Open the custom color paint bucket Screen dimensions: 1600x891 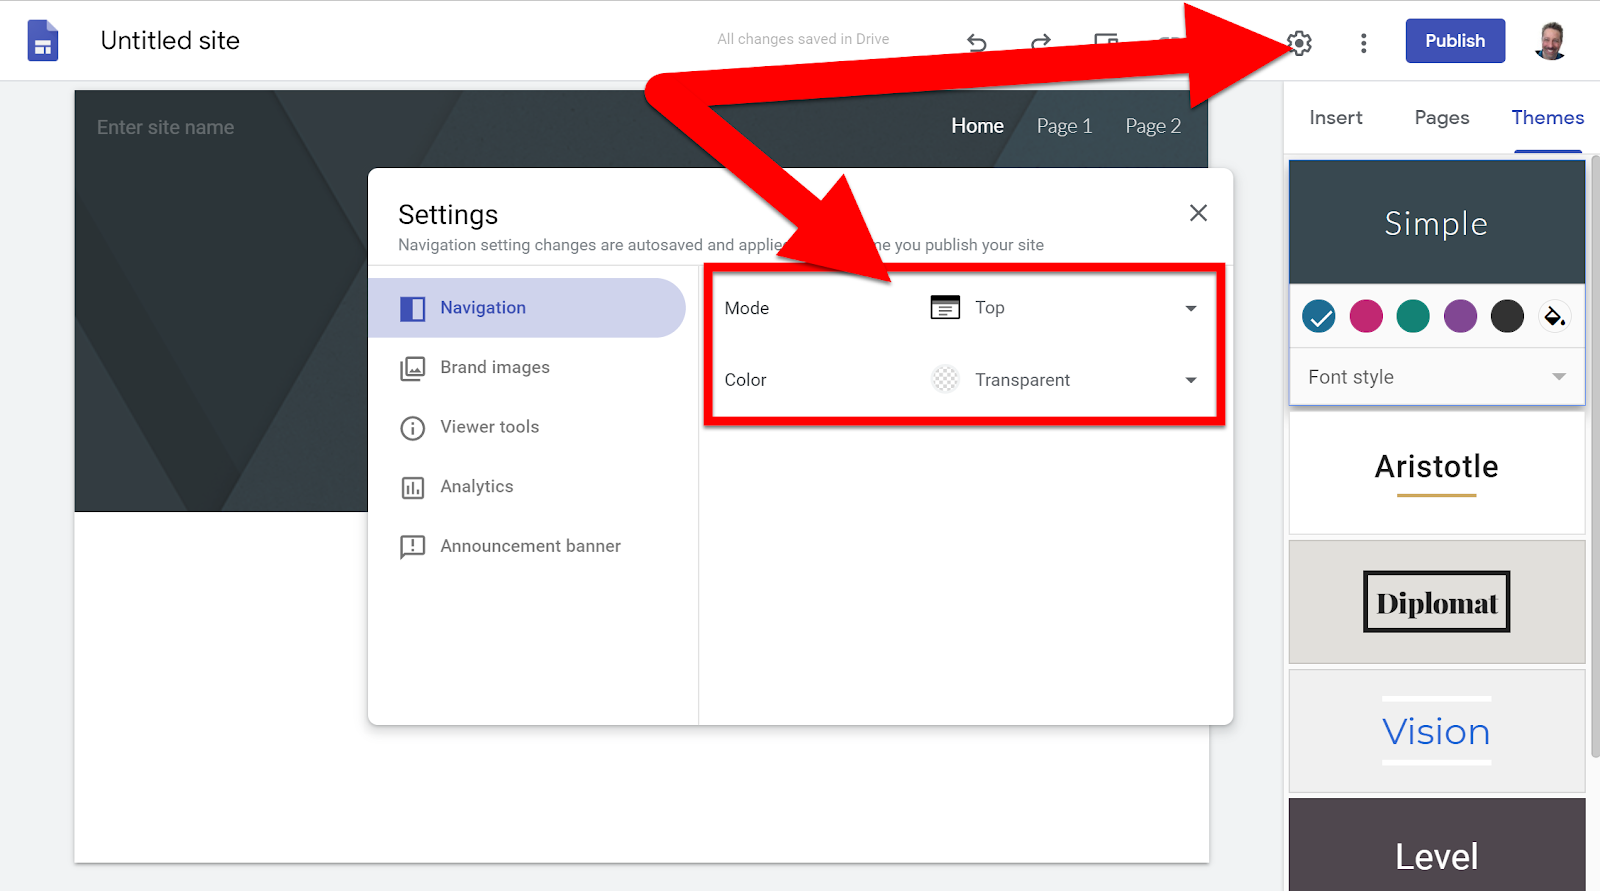1554,316
